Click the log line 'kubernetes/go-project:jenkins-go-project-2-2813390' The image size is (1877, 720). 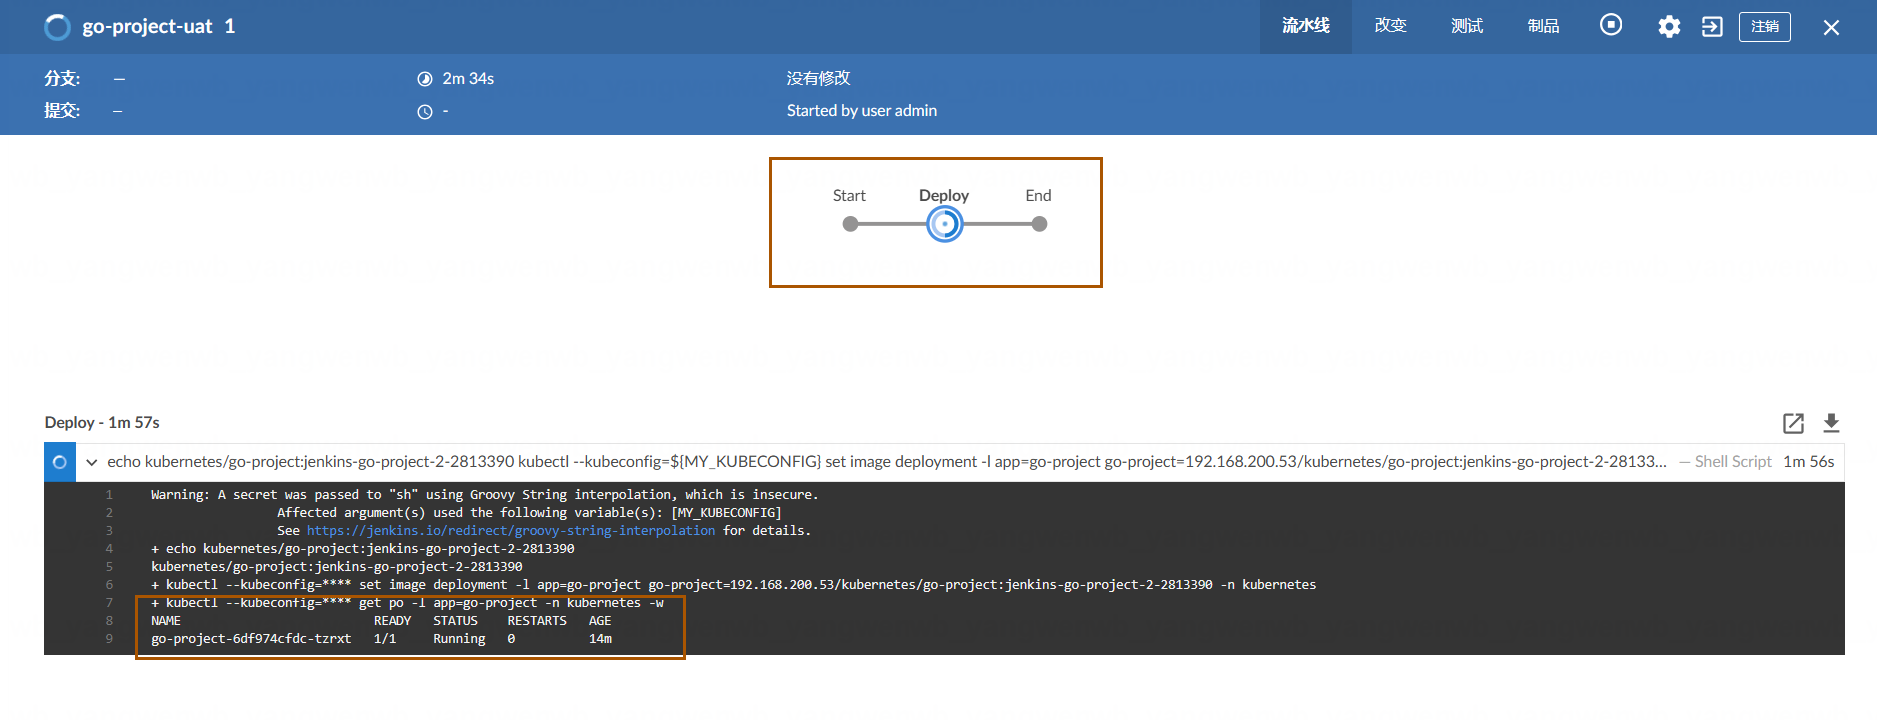point(337,567)
